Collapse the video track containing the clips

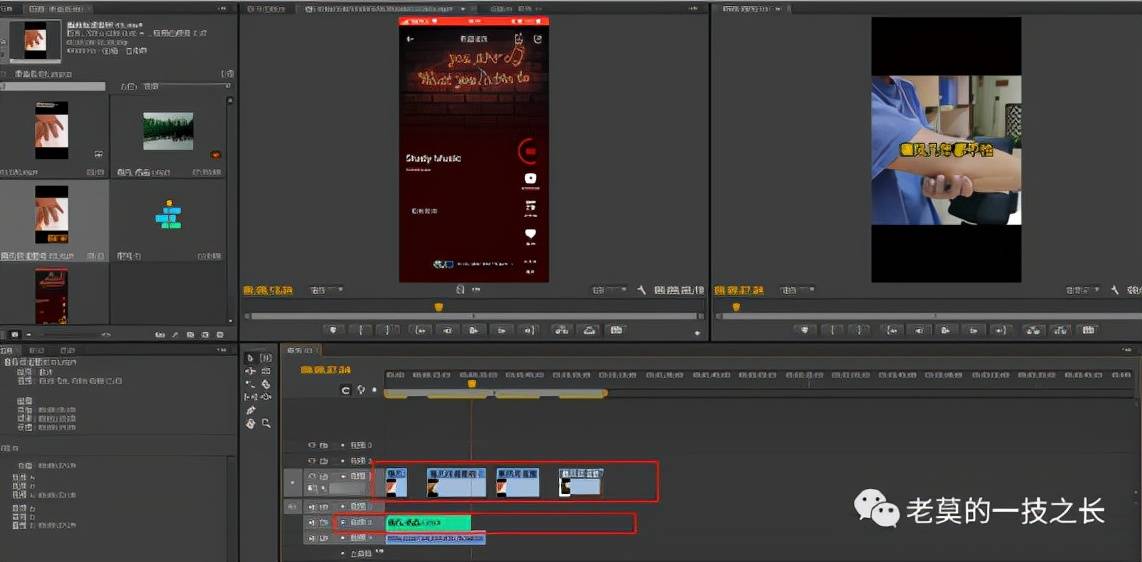click(343, 476)
